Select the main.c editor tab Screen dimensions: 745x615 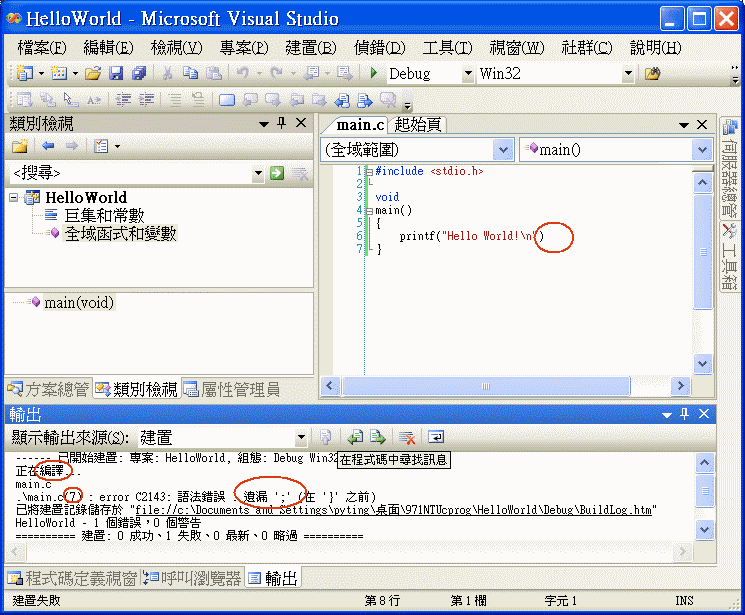360,125
